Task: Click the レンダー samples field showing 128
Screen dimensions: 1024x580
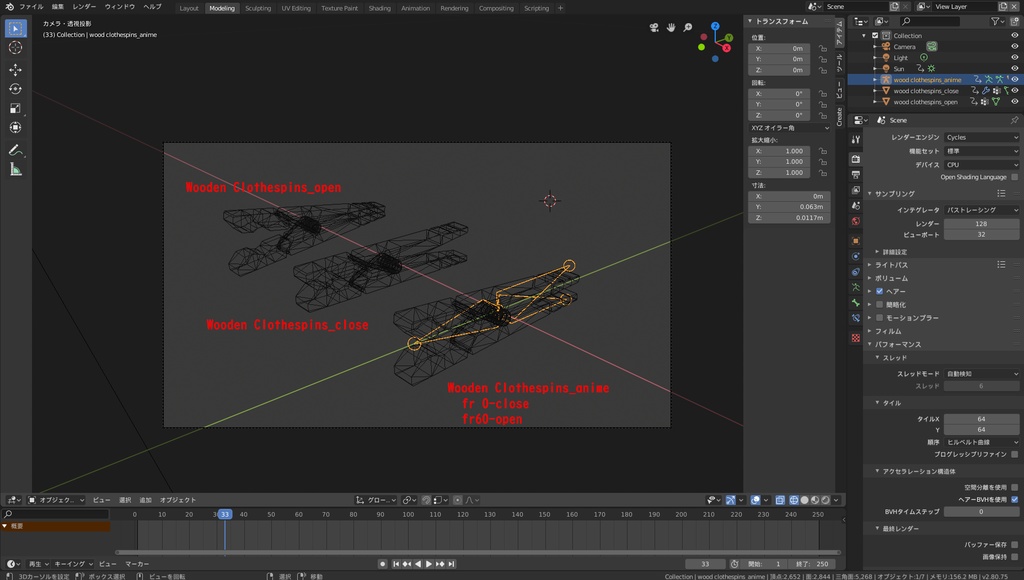Action: pos(981,223)
